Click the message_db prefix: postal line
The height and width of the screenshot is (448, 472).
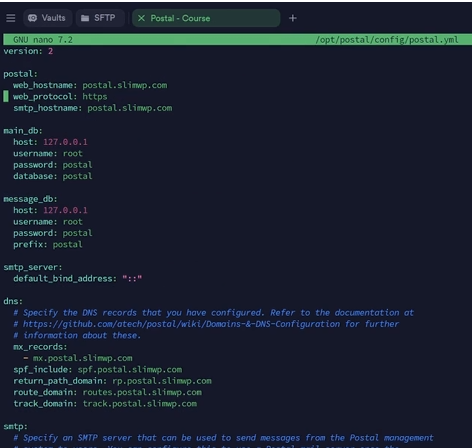tap(48, 244)
